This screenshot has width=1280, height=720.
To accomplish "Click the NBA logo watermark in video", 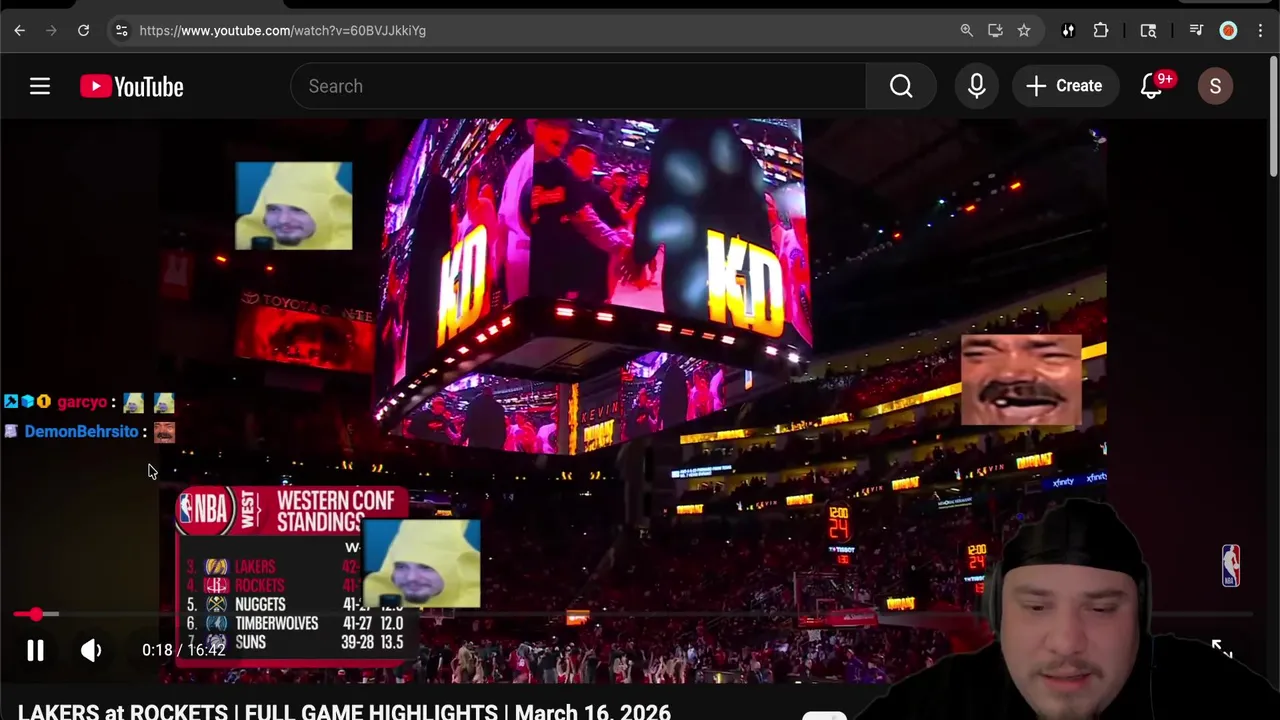I will [x=1231, y=566].
